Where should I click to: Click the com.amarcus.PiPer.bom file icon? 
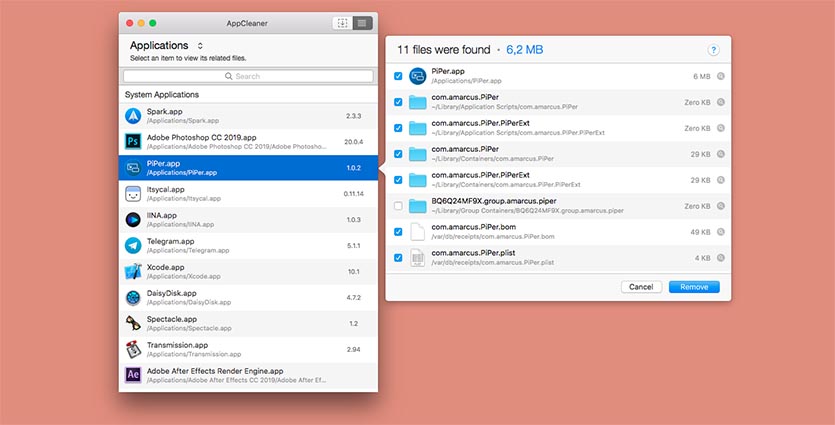click(418, 232)
